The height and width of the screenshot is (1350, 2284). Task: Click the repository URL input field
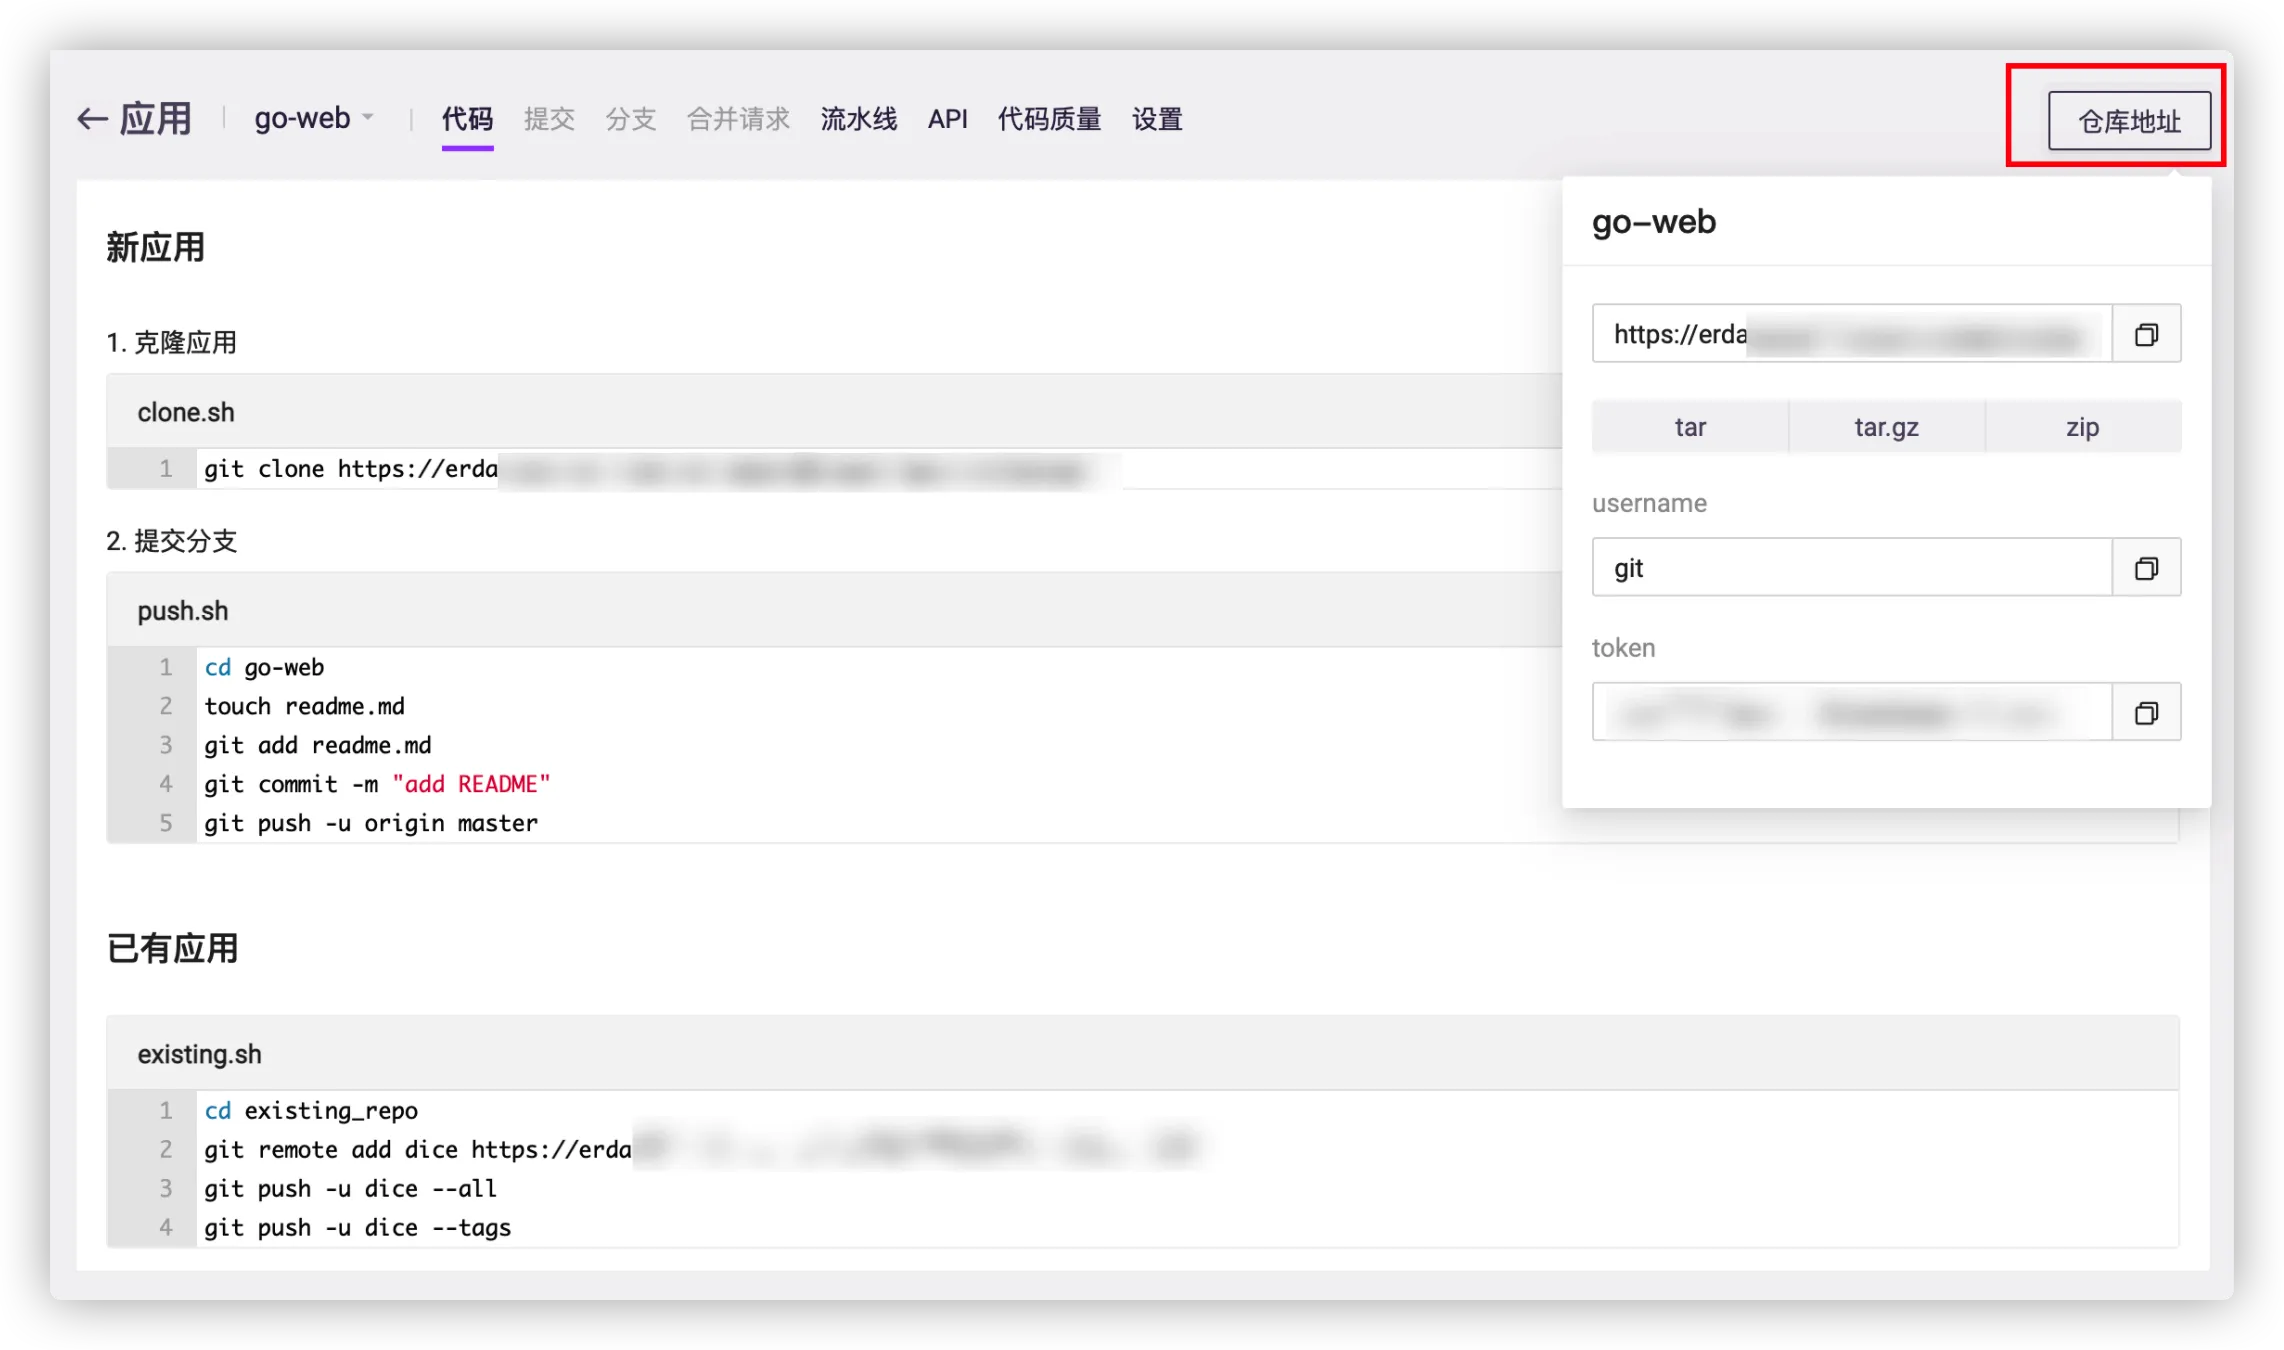[1850, 334]
